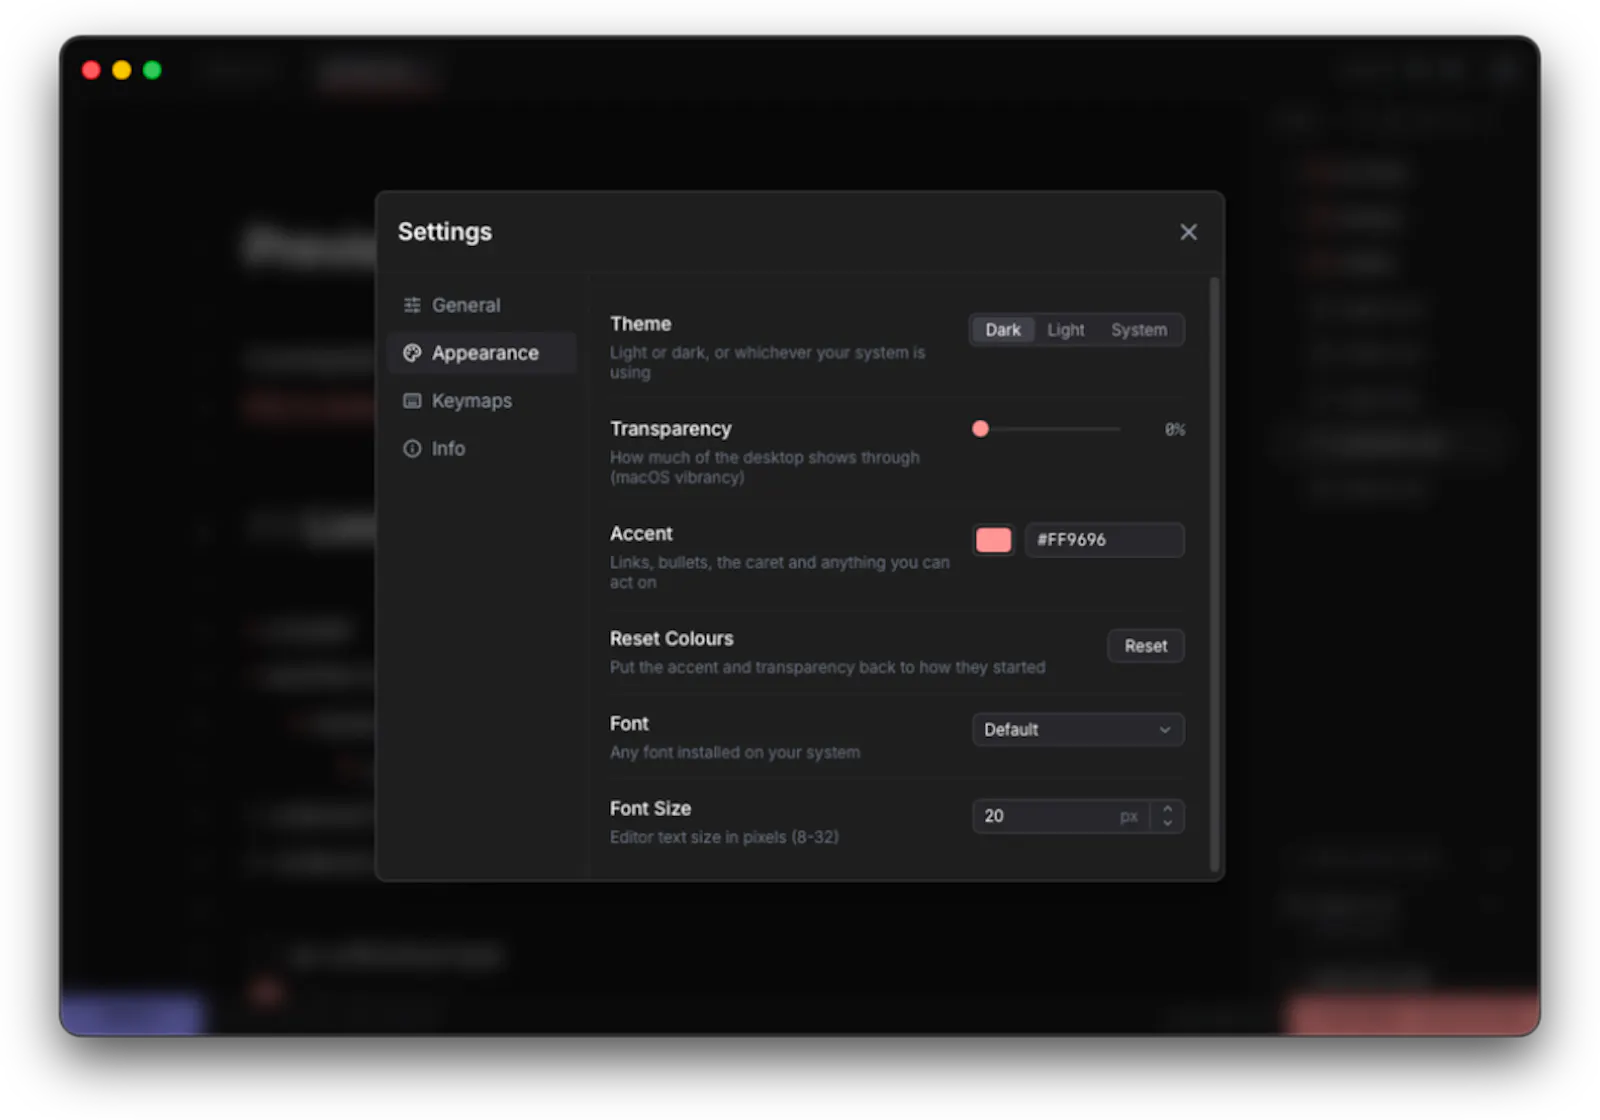Switch theme to Light

(1066, 330)
